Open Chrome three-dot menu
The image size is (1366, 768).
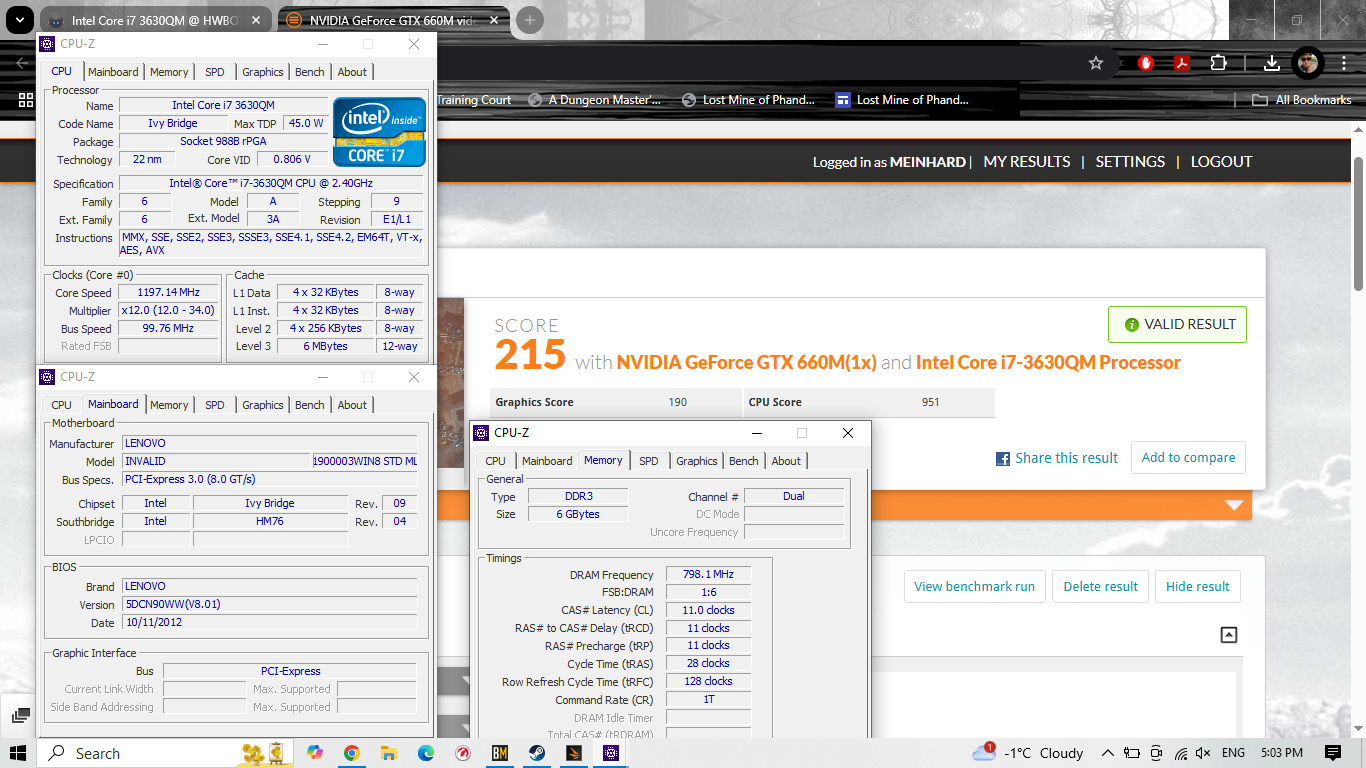[x=1345, y=63]
